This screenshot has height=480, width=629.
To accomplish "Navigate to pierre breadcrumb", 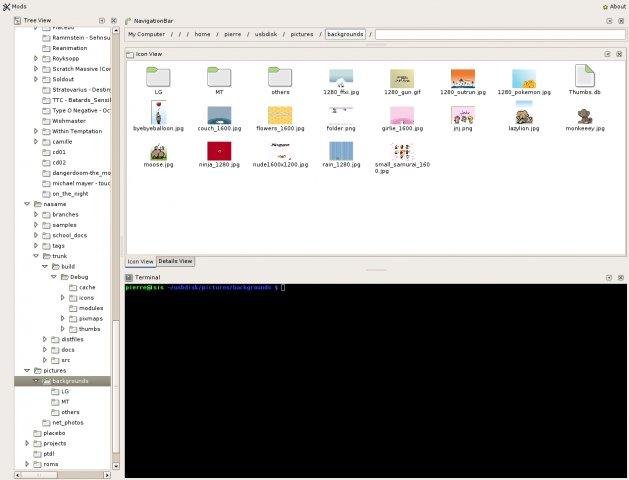I will [233, 34].
